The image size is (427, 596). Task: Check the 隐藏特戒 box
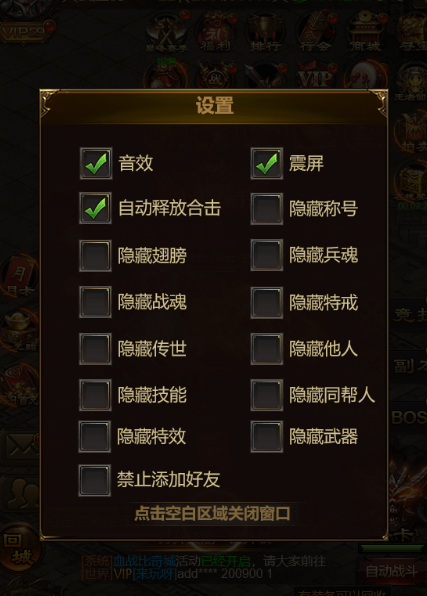point(267,303)
